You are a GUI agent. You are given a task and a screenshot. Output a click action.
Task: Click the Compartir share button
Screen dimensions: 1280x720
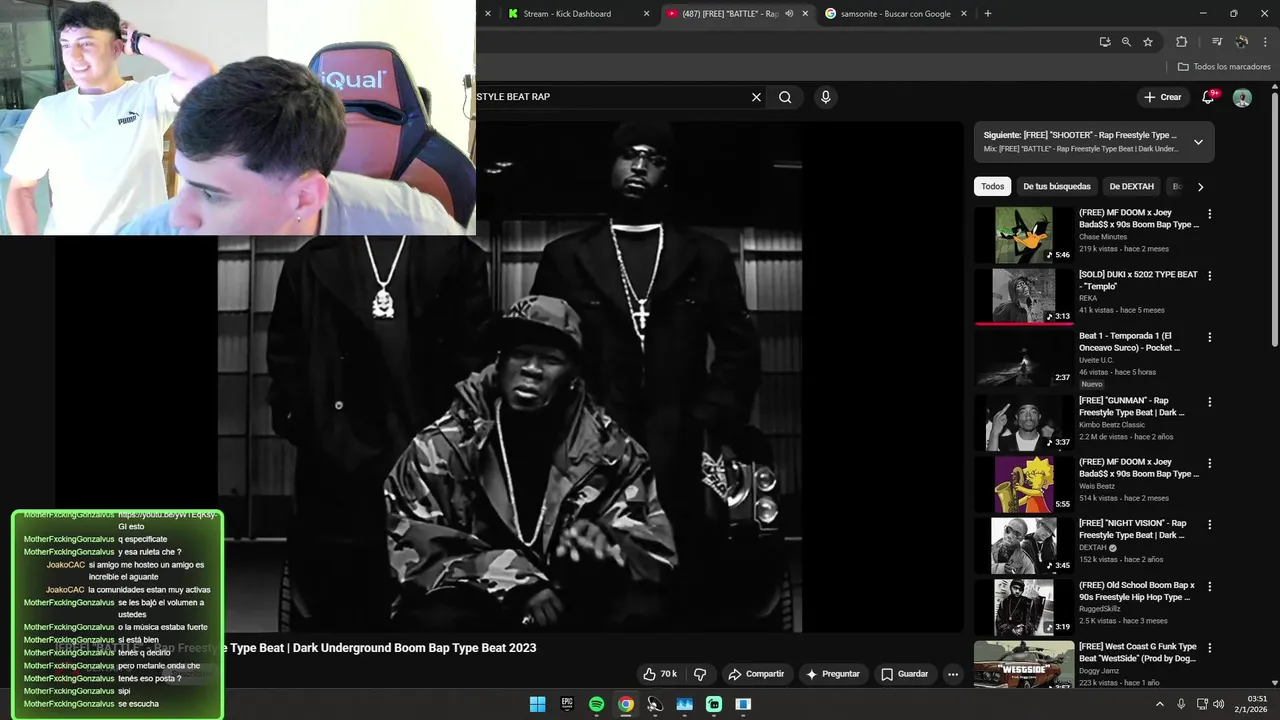pyautogui.click(x=756, y=674)
